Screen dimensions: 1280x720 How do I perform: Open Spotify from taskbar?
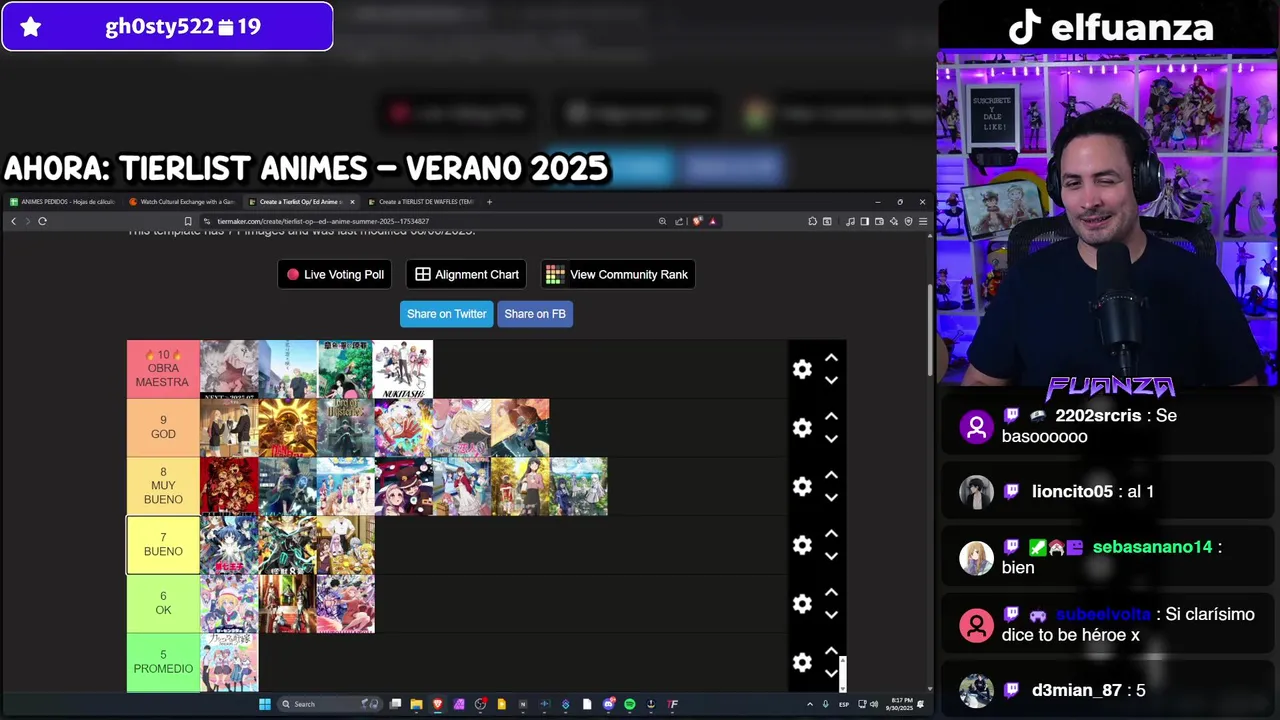(x=630, y=704)
